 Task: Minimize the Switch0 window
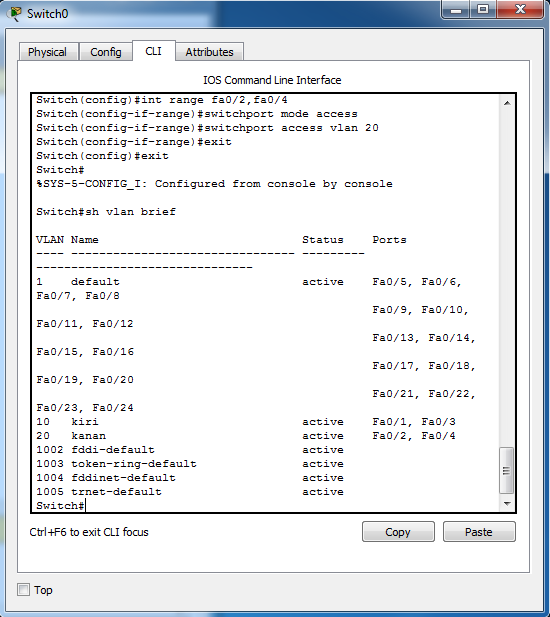pyautogui.click(x=456, y=10)
